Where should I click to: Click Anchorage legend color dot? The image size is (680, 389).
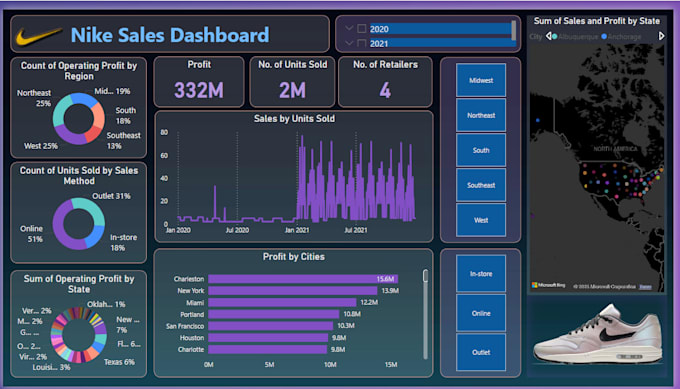[x=604, y=36]
